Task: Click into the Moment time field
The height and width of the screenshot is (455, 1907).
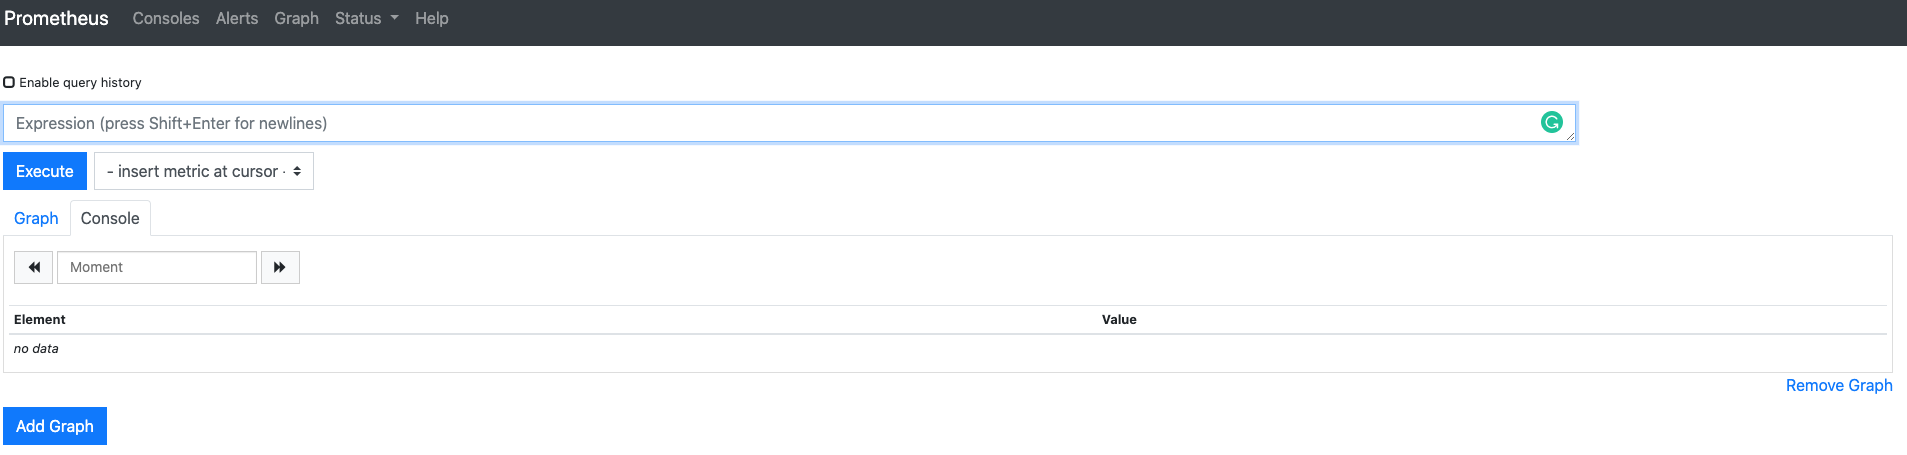Action: coord(157,267)
